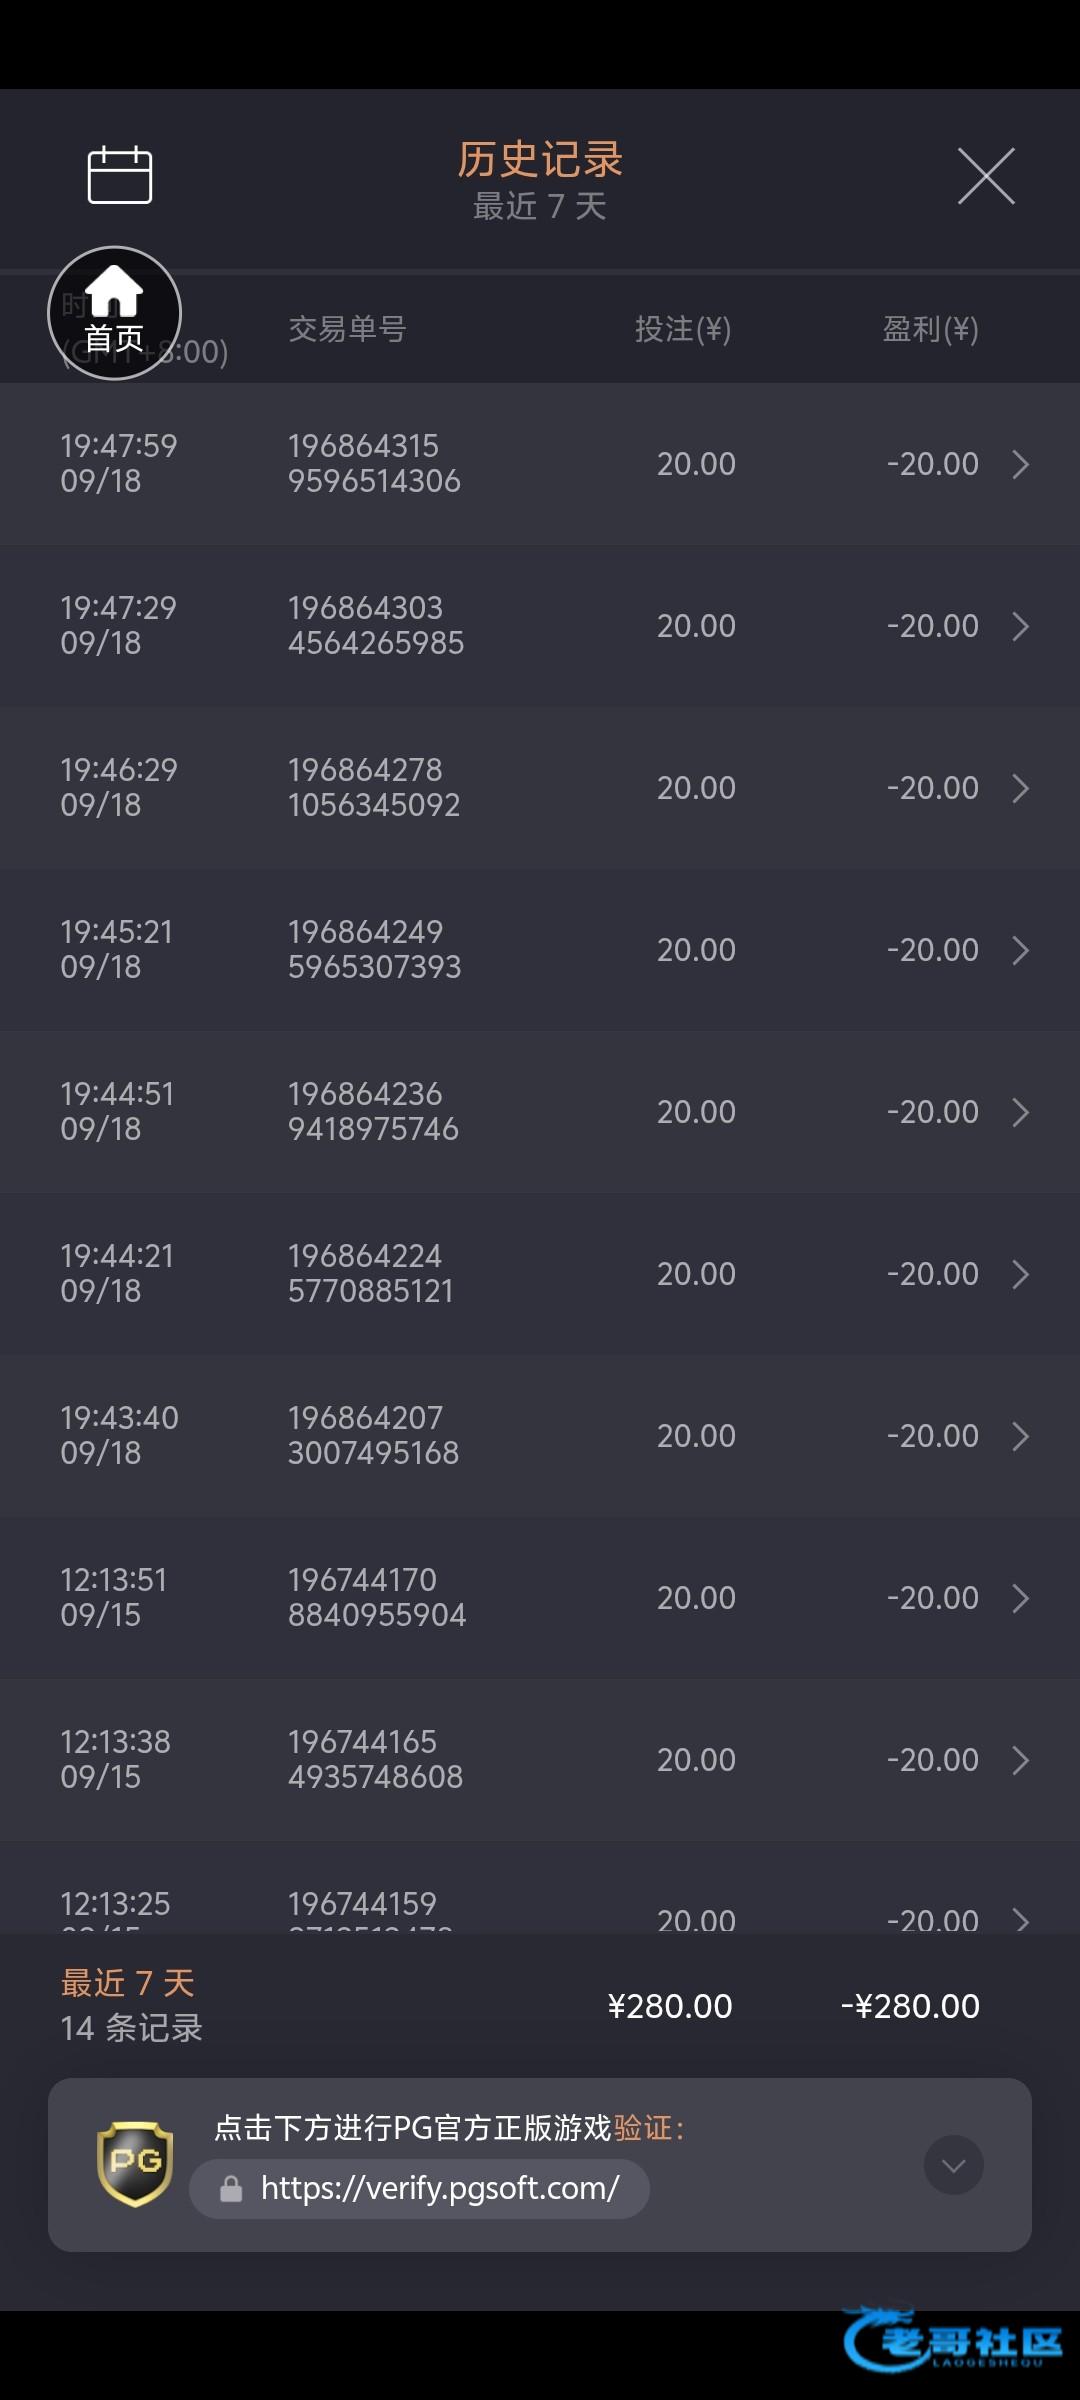Click the orange verification text link
The height and width of the screenshot is (2400, 1080).
click(x=642, y=2128)
